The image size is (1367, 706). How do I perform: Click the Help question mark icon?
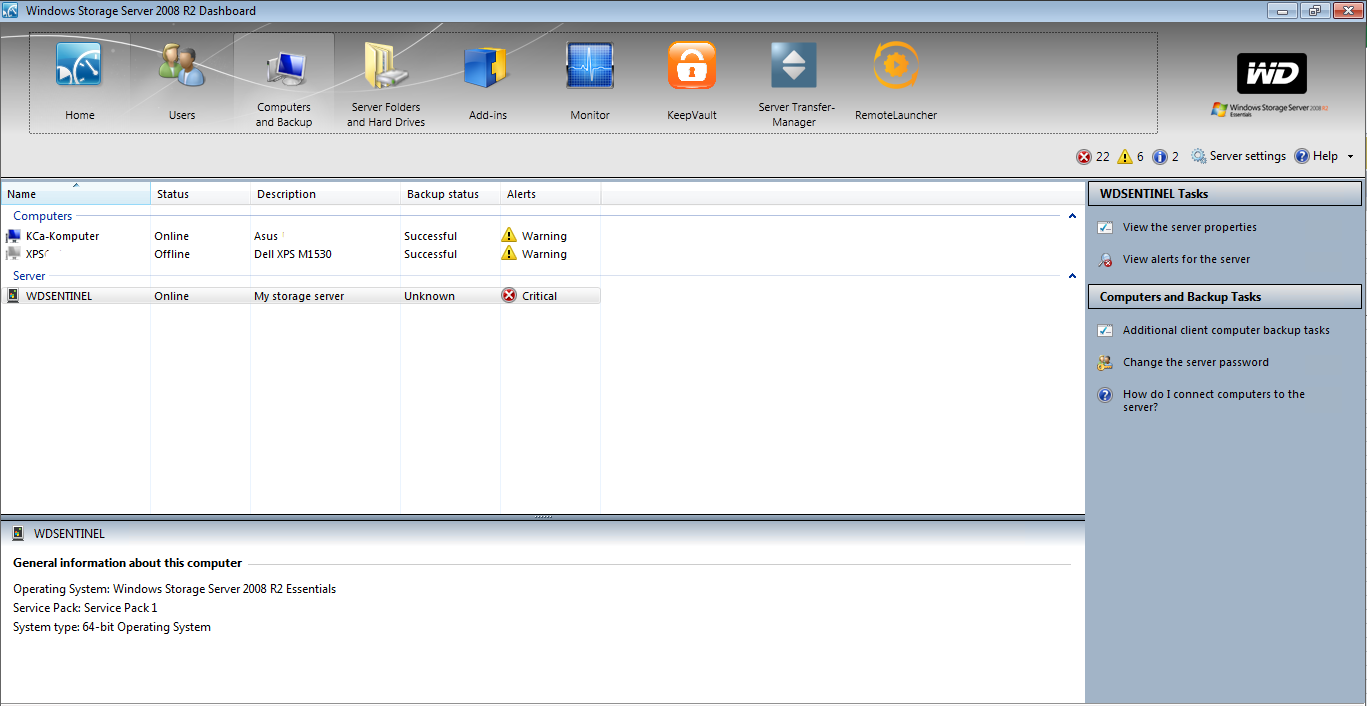tap(1302, 156)
